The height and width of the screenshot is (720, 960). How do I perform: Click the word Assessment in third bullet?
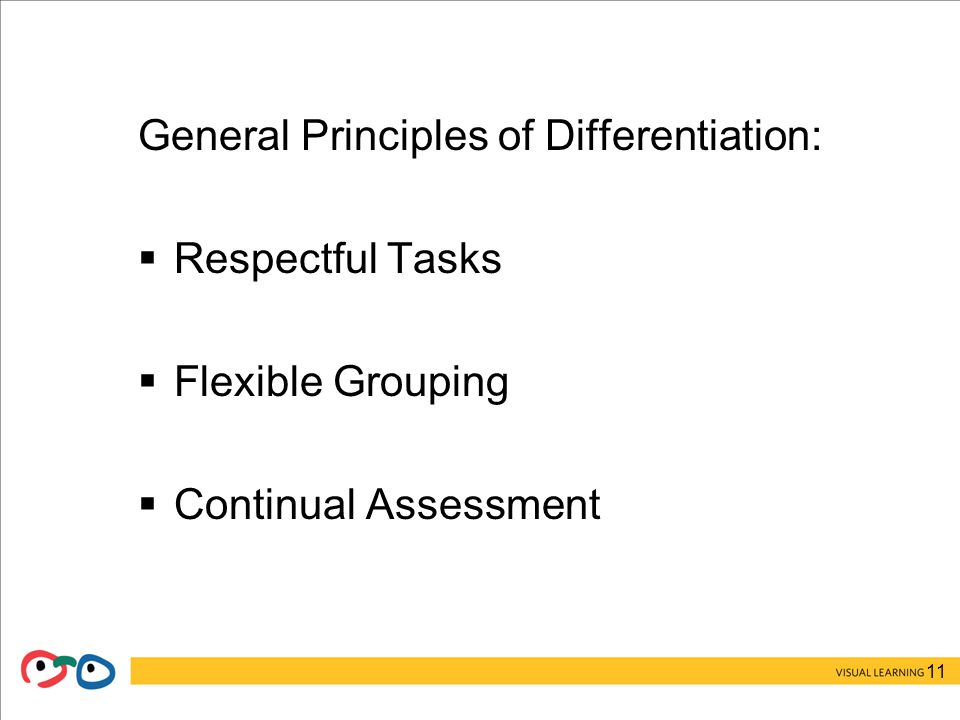coord(483,504)
